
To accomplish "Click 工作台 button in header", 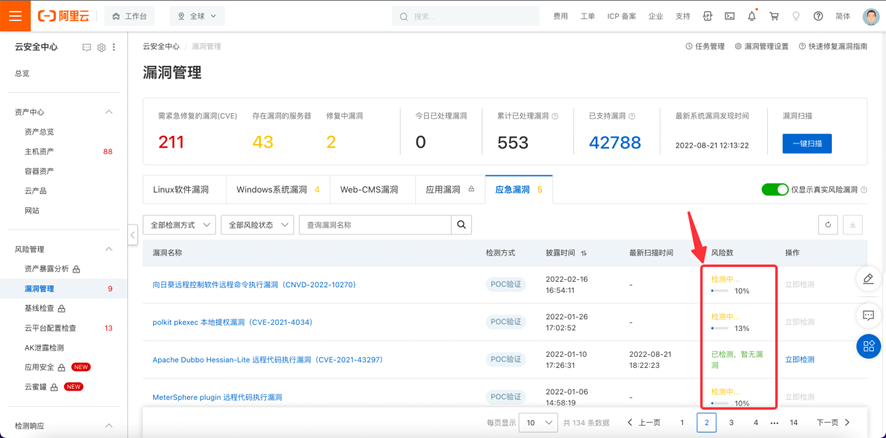I will pyautogui.click(x=130, y=16).
